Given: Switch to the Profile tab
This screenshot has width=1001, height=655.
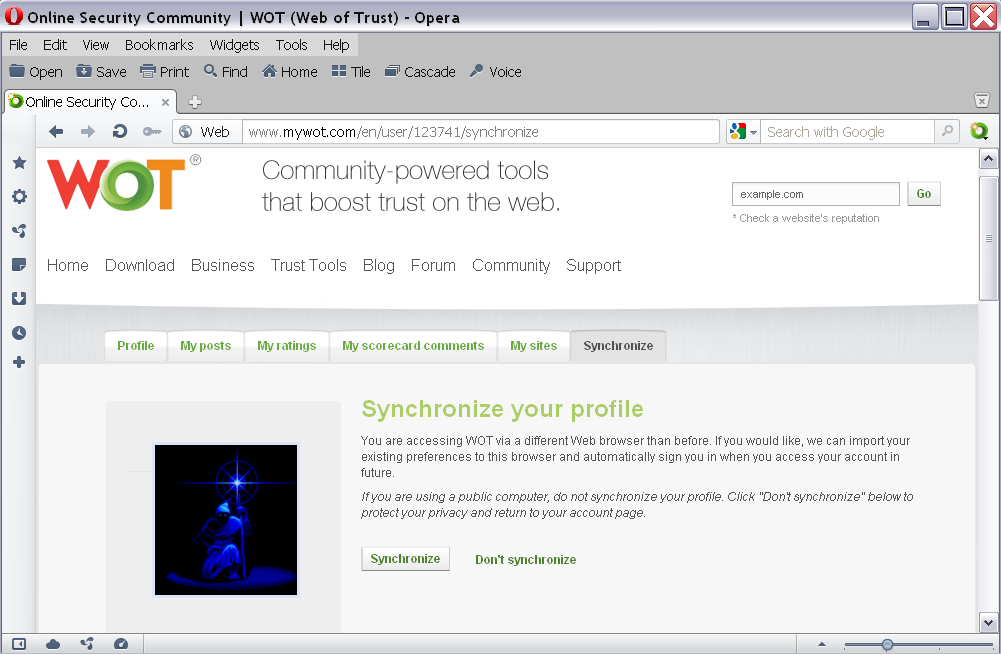Looking at the screenshot, I should pyautogui.click(x=135, y=346).
